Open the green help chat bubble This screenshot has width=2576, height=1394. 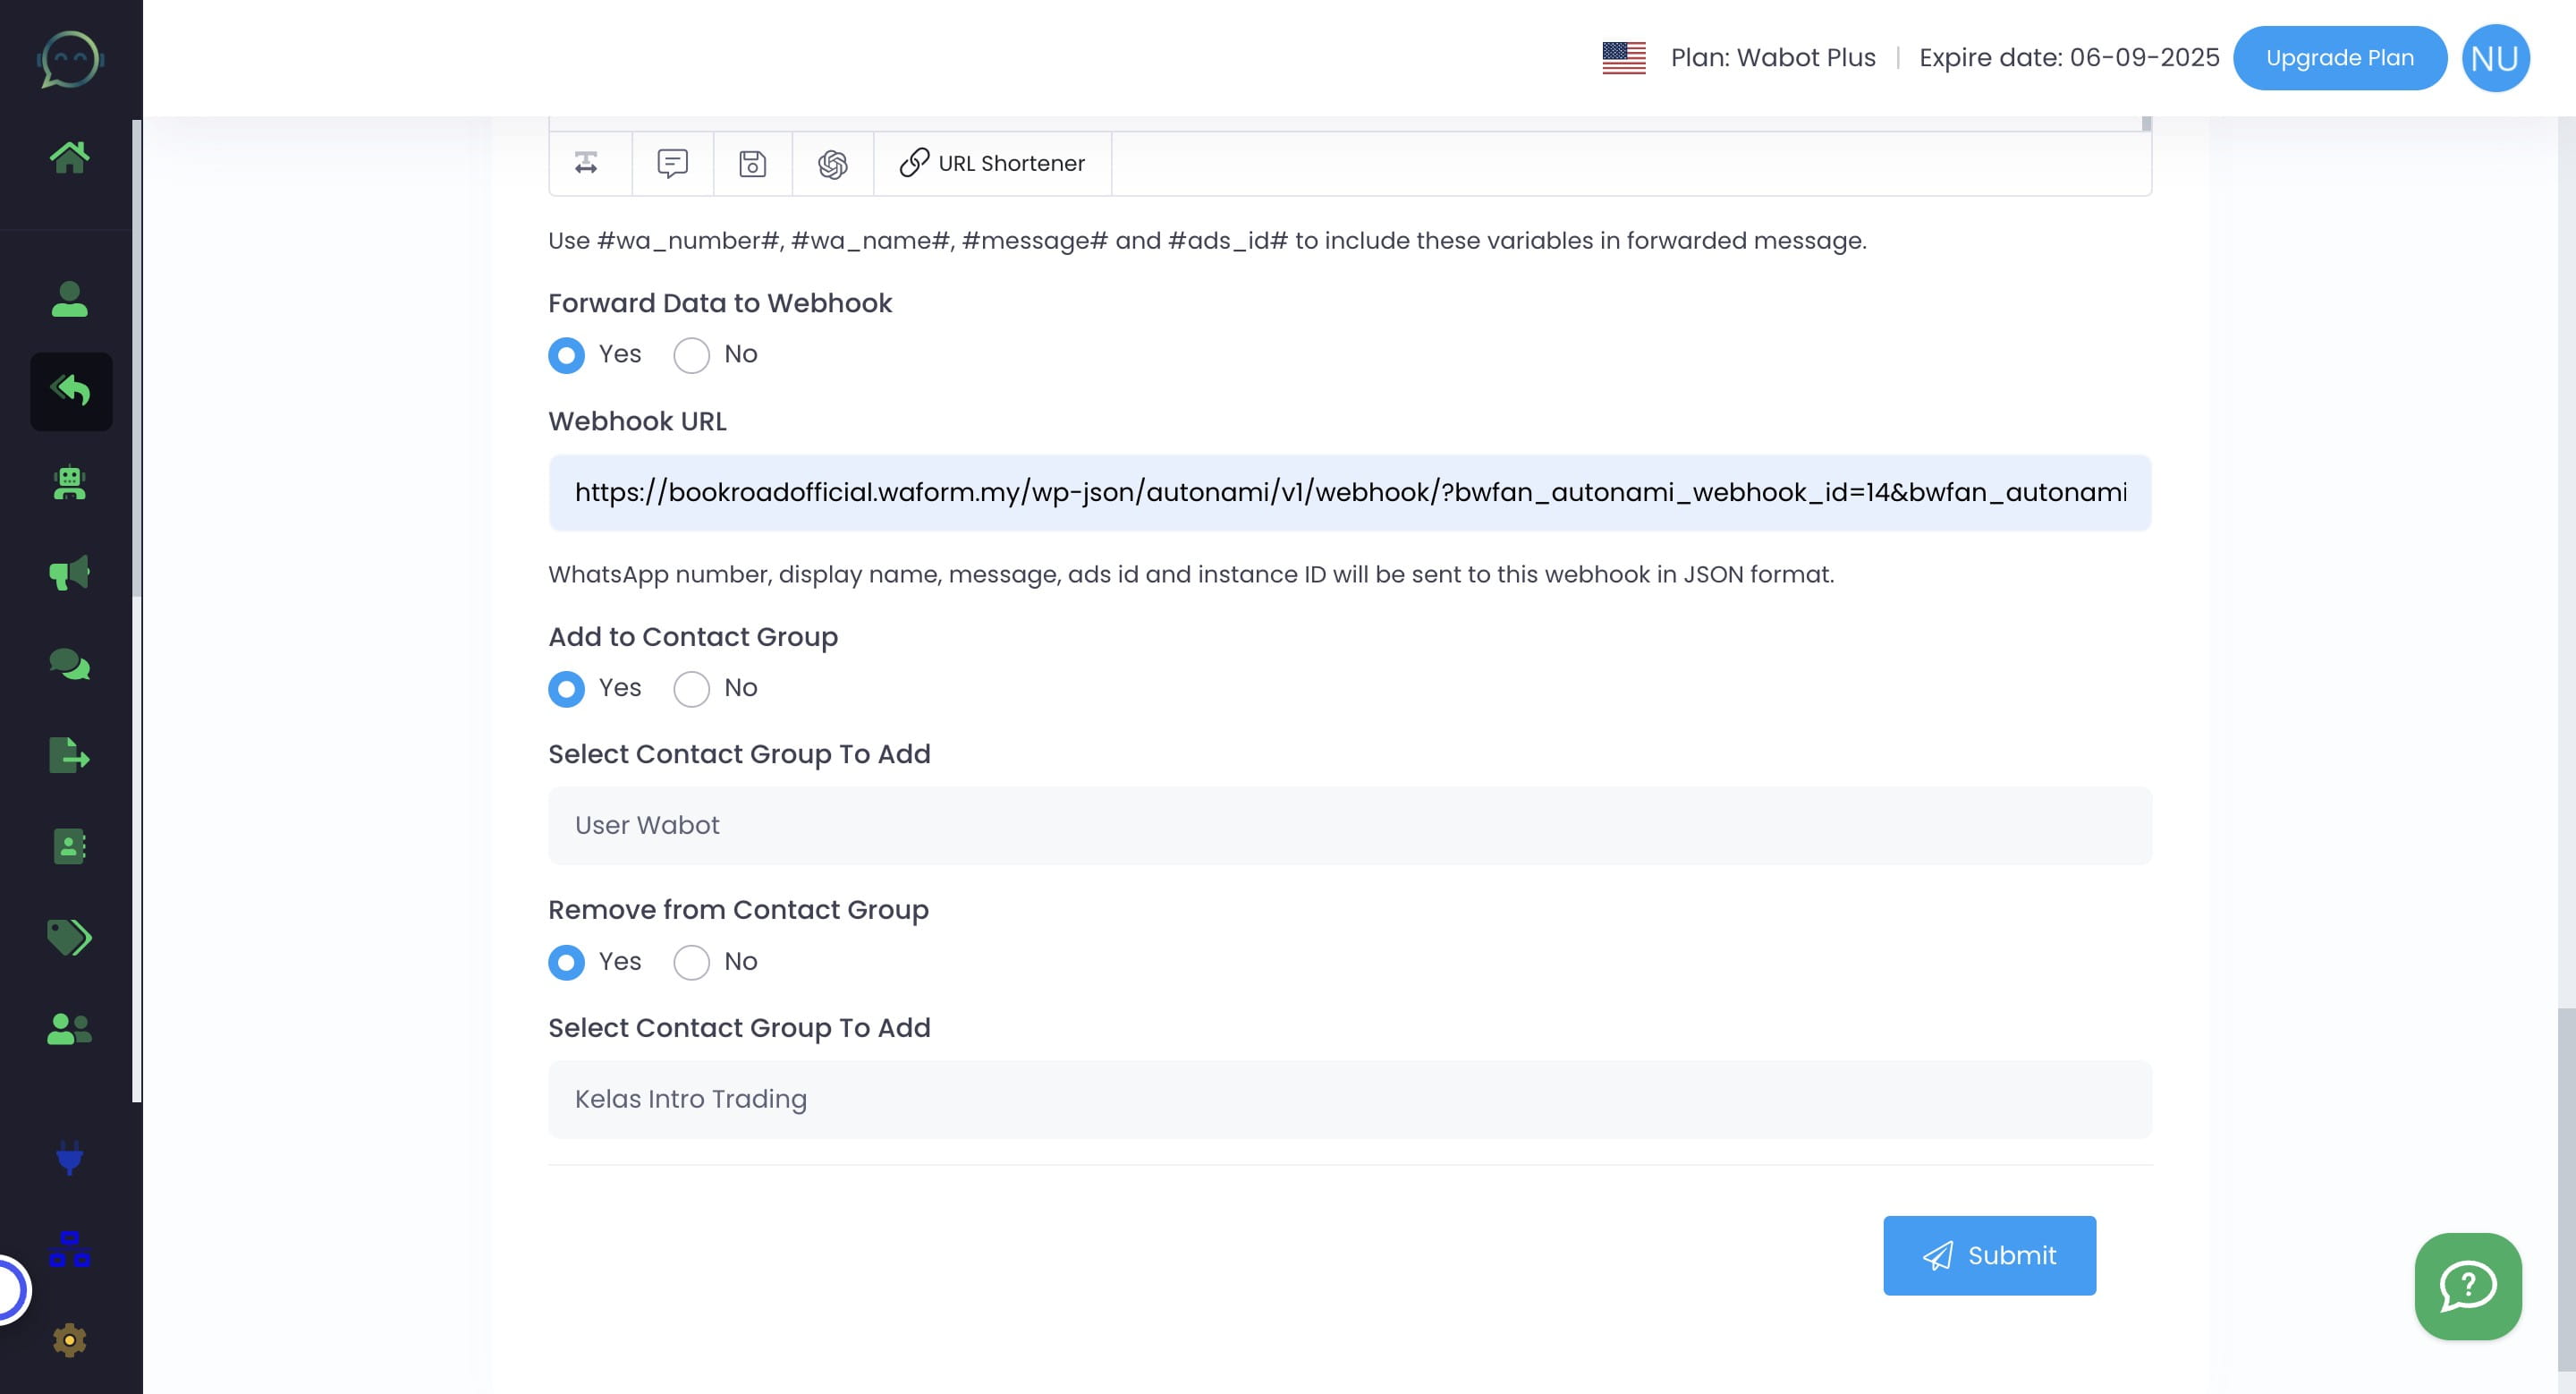[2467, 1286]
